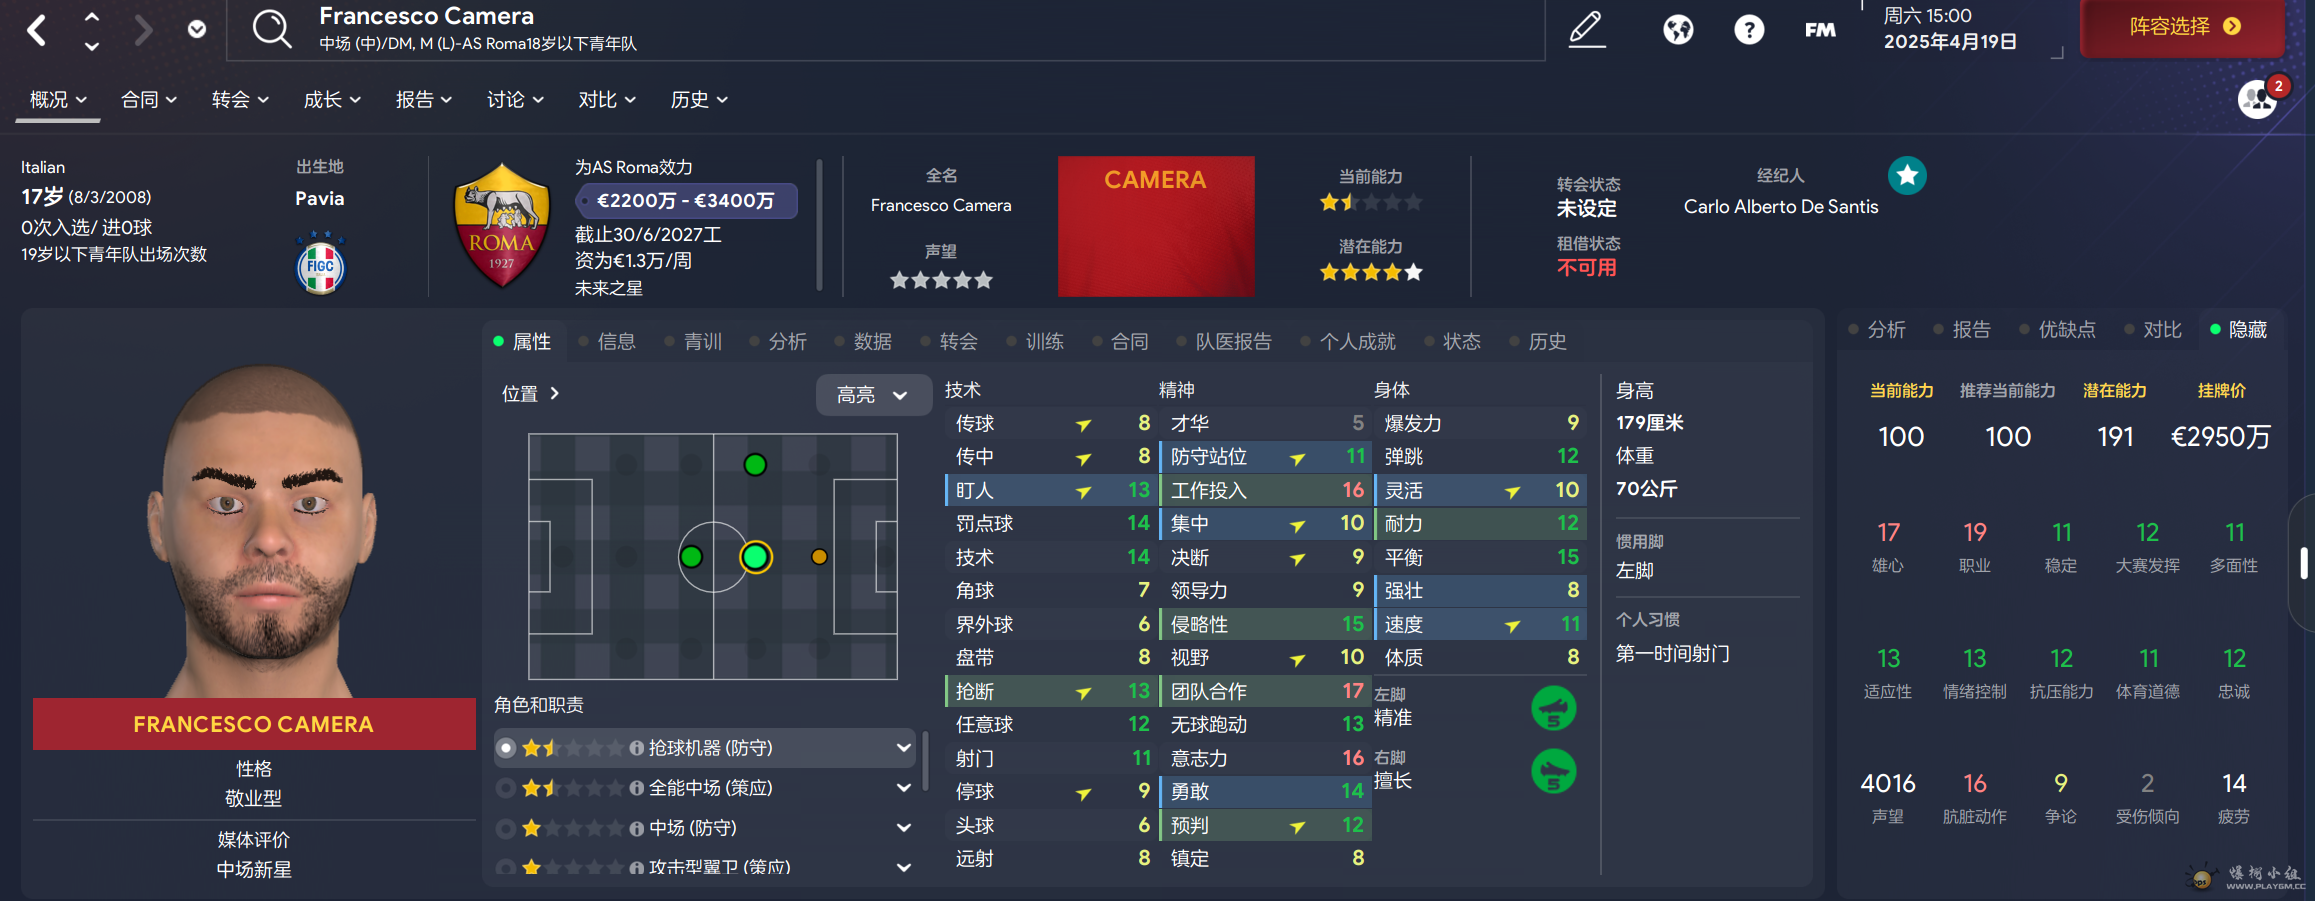The image size is (2315, 901).
Task: Expand the 位置 positions chevron
Action: [555, 394]
